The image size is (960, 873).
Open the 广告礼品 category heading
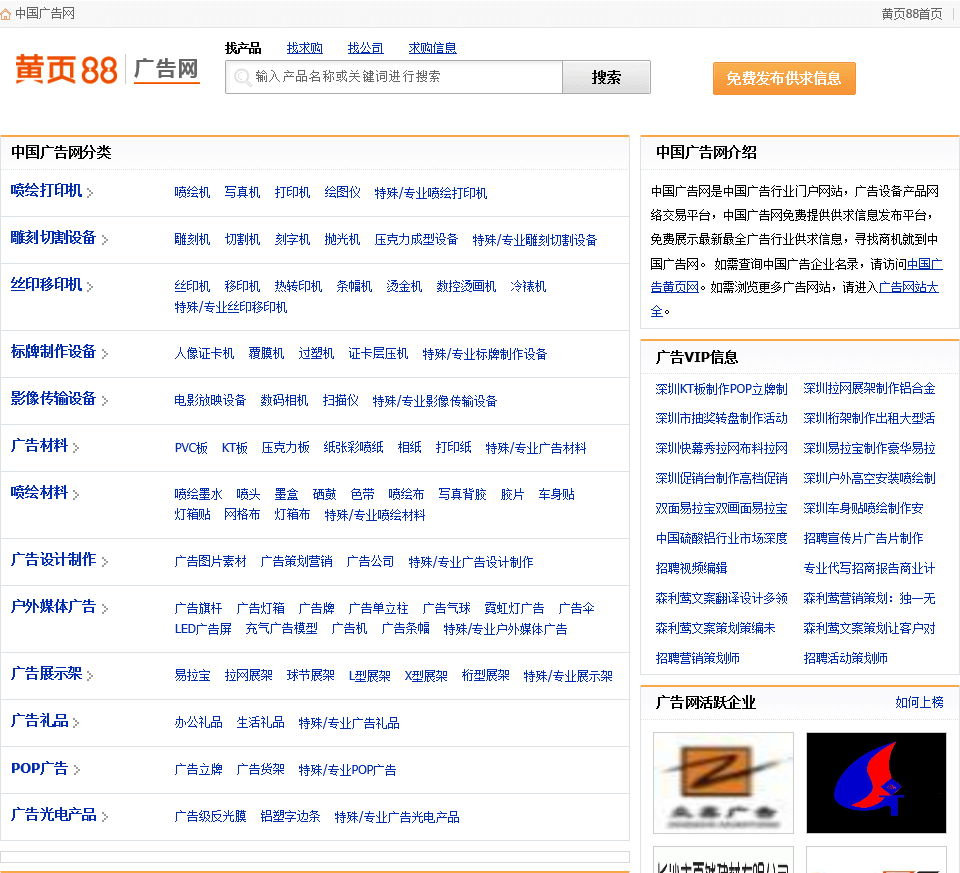click(x=39, y=721)
